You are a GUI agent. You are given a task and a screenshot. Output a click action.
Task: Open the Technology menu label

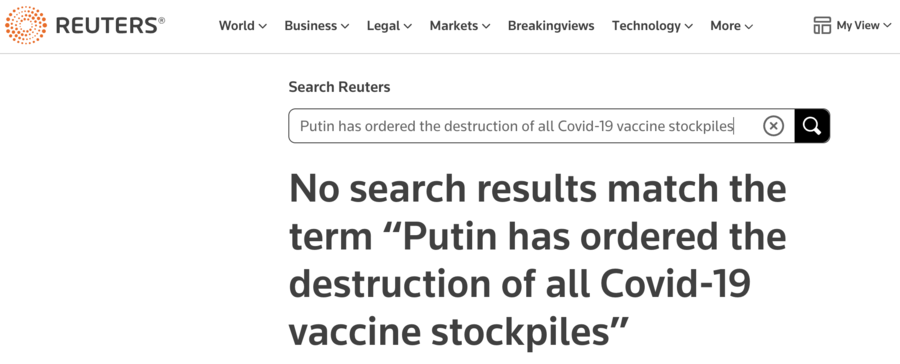[x=646, y=26]
